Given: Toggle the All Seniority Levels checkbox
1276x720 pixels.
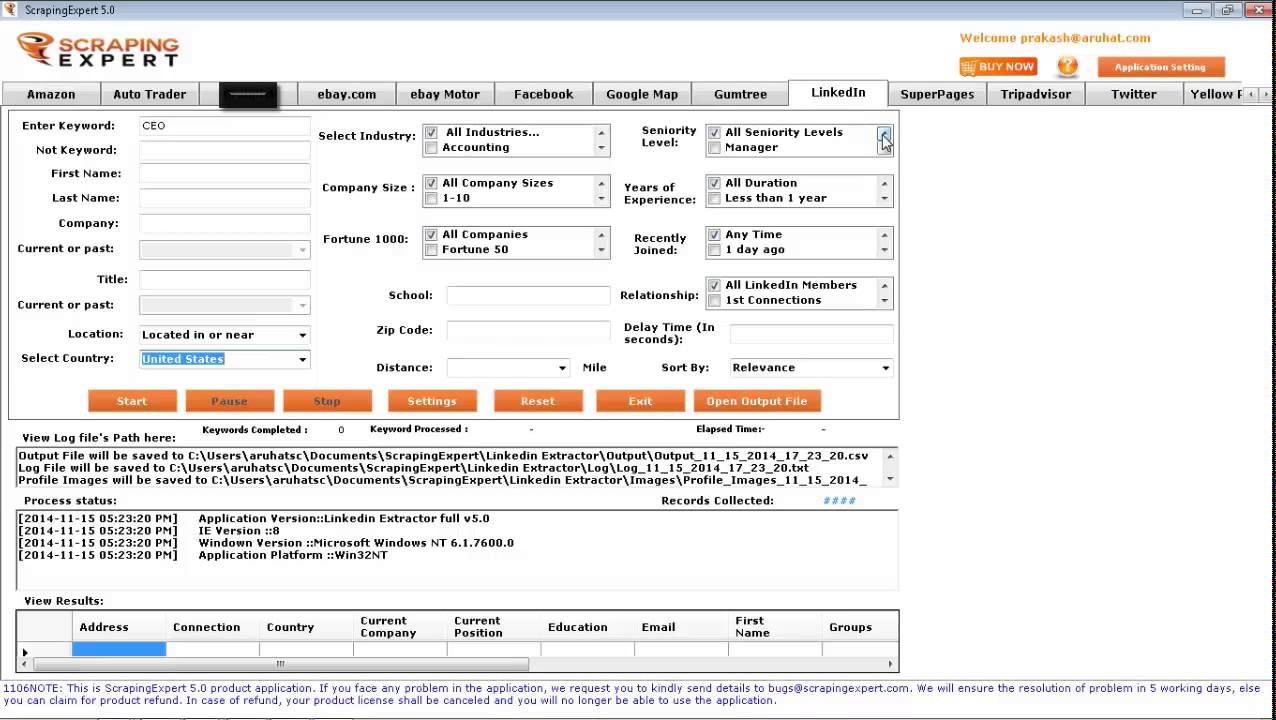Looking at the screenshot, I should coord(714,132).
